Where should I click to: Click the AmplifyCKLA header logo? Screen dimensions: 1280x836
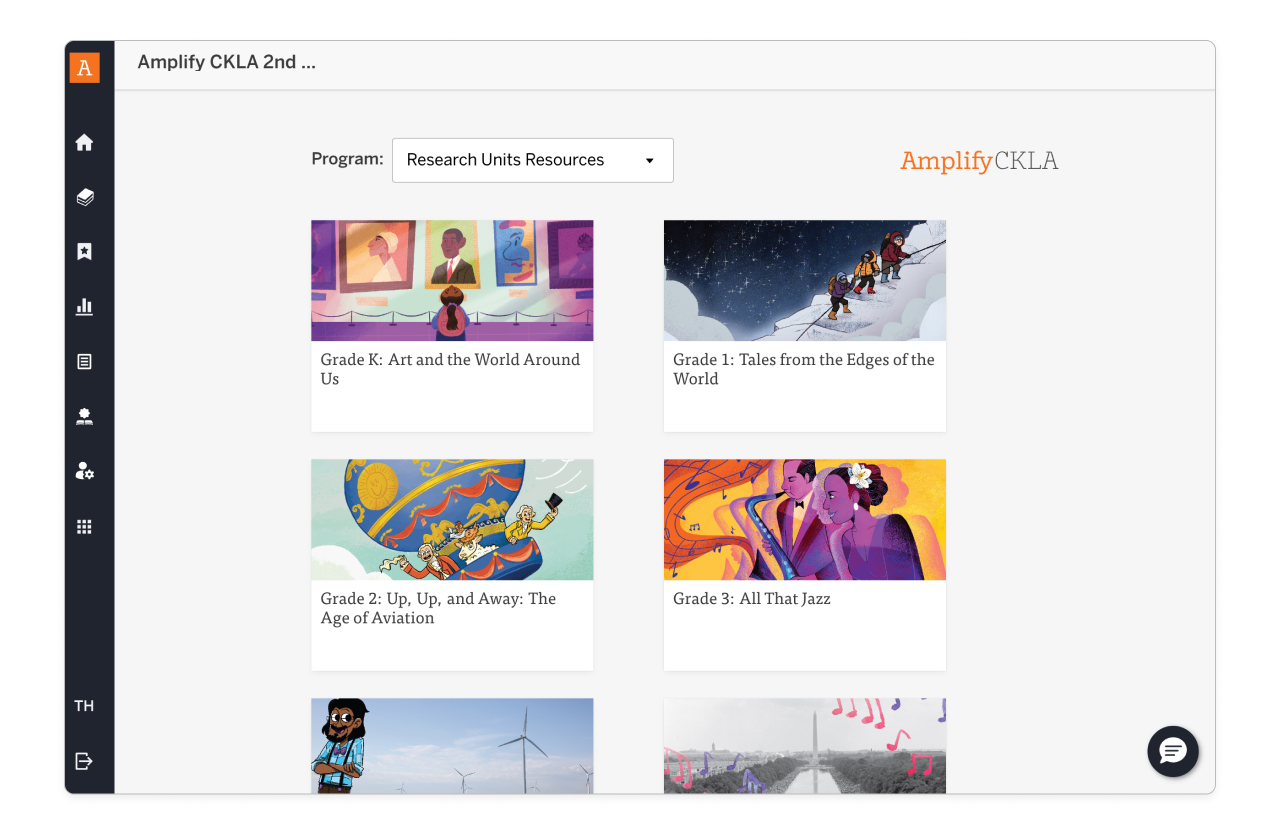tap(979, 160)
